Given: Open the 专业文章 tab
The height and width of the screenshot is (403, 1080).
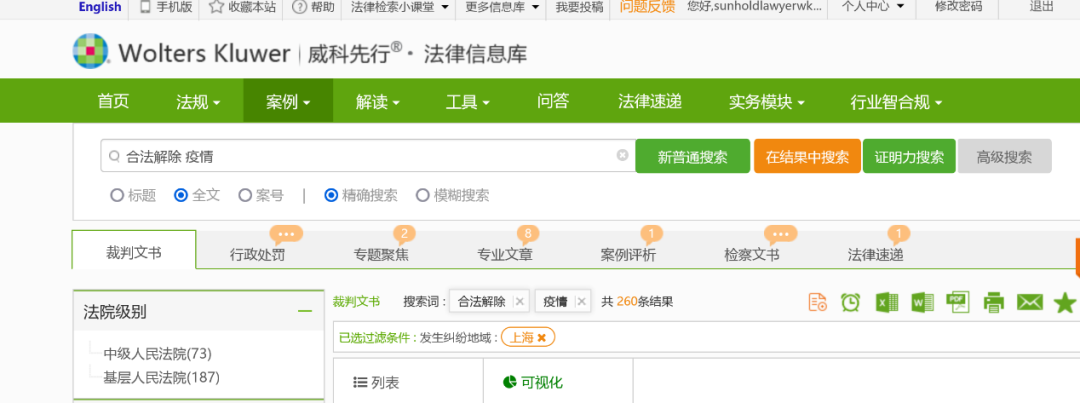Looking at the screenshot, I should click(x=505, y=254).
